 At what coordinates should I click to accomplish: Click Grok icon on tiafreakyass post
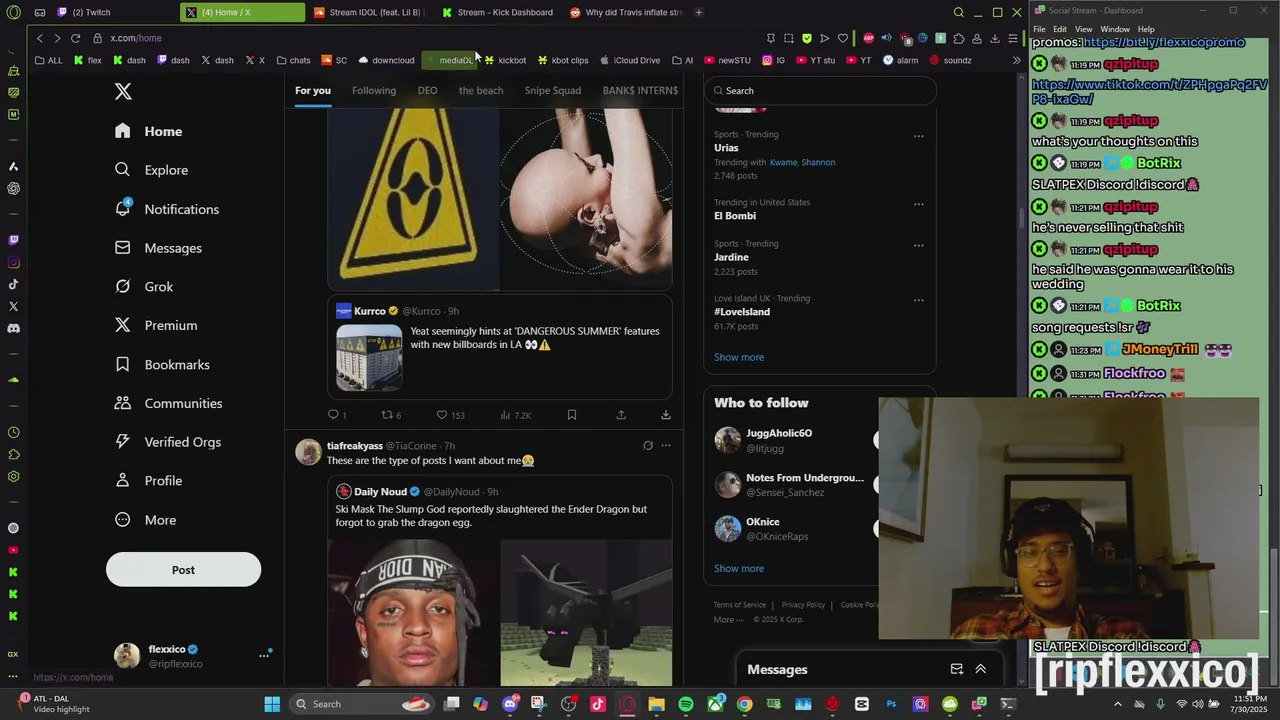click(648, 446)
